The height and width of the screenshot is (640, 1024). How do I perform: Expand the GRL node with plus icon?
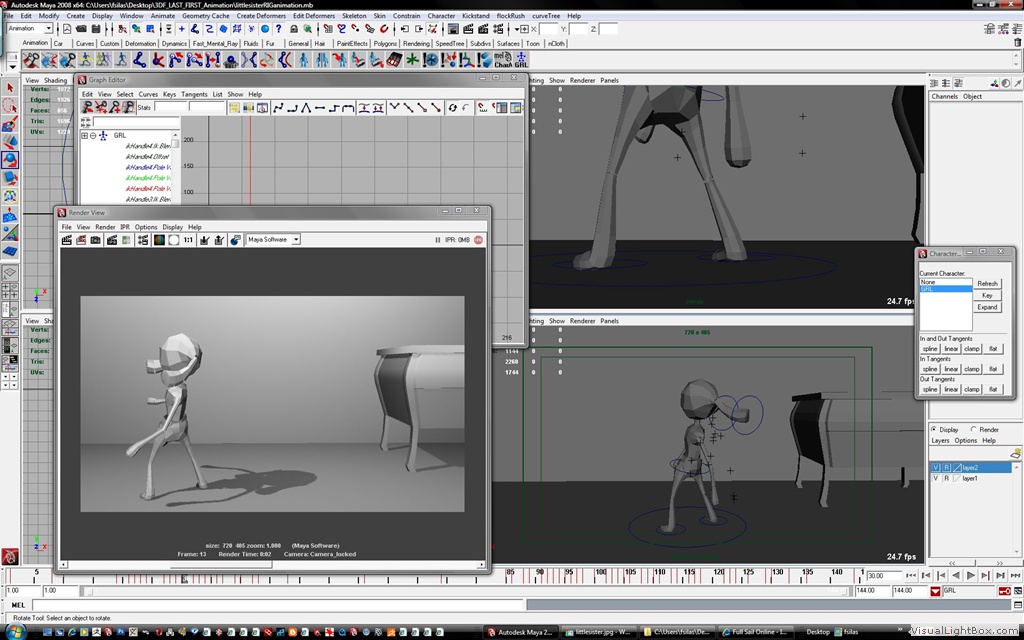(x=84, y=135)
